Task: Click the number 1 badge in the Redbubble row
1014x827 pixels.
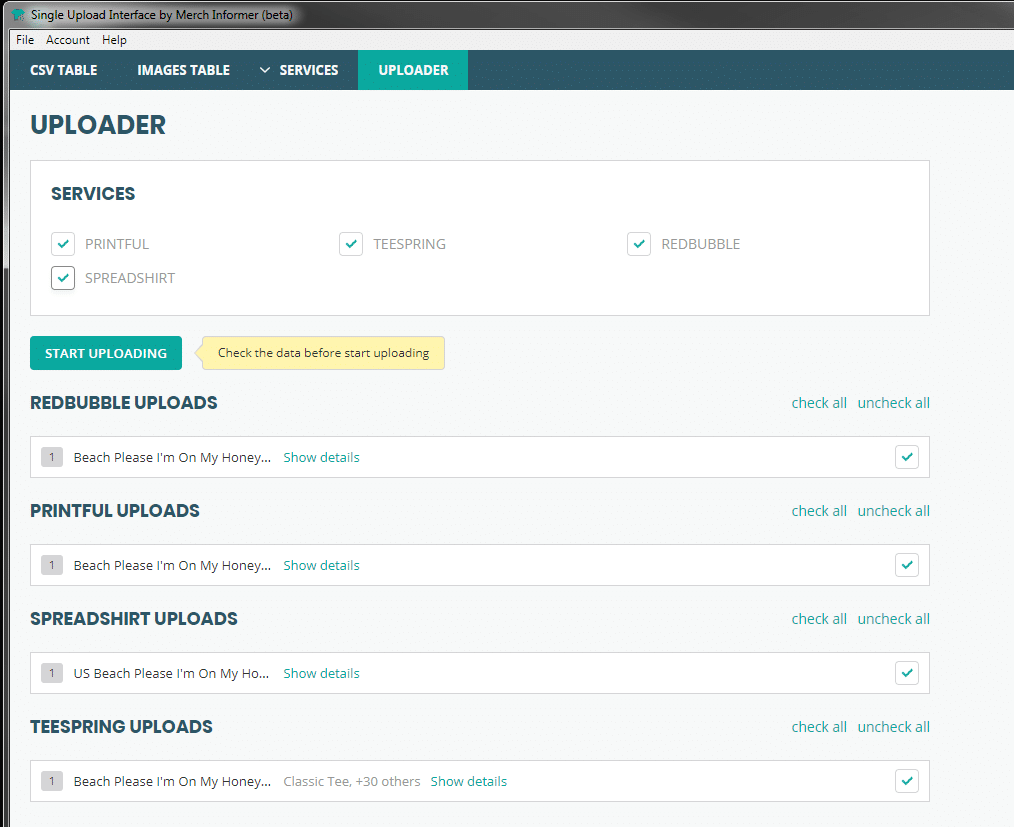Action: [x=52, y=457]
